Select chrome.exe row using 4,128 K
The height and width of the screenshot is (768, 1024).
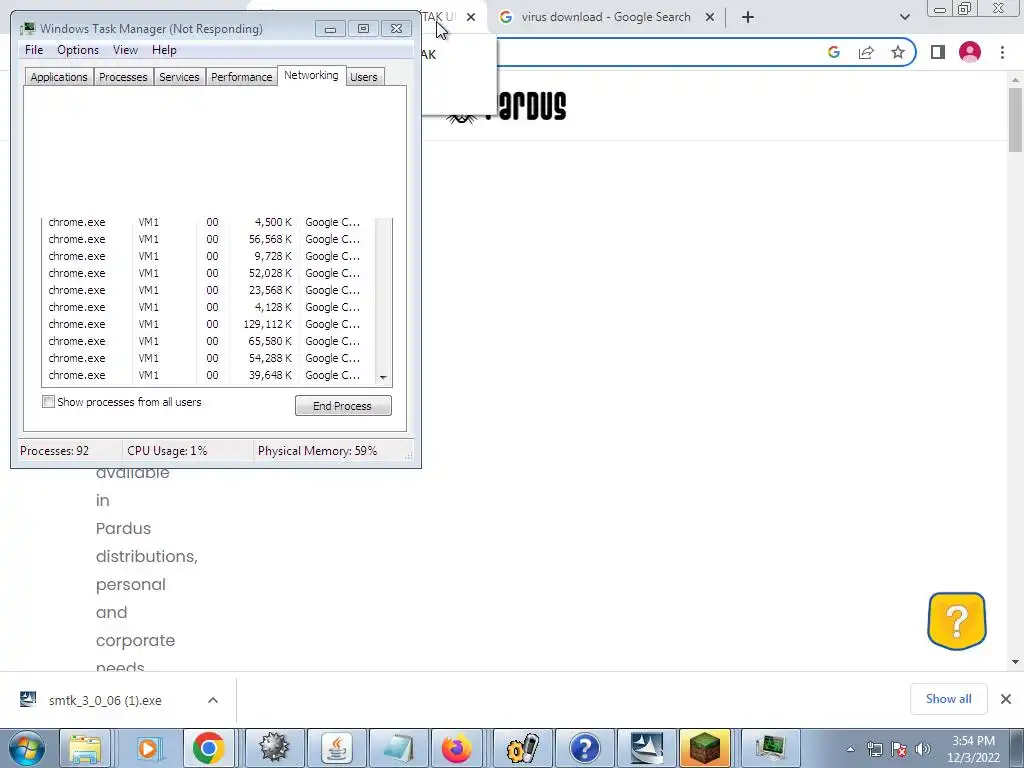pos(209,307)
